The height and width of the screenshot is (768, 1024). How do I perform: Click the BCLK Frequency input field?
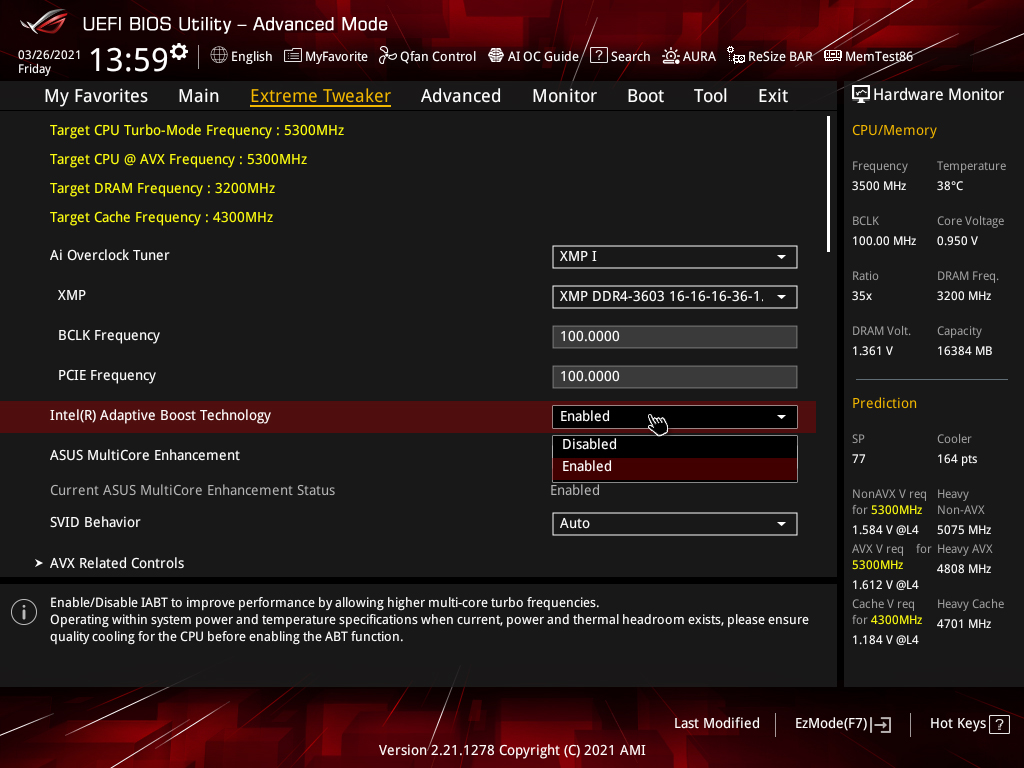point(675,336)
